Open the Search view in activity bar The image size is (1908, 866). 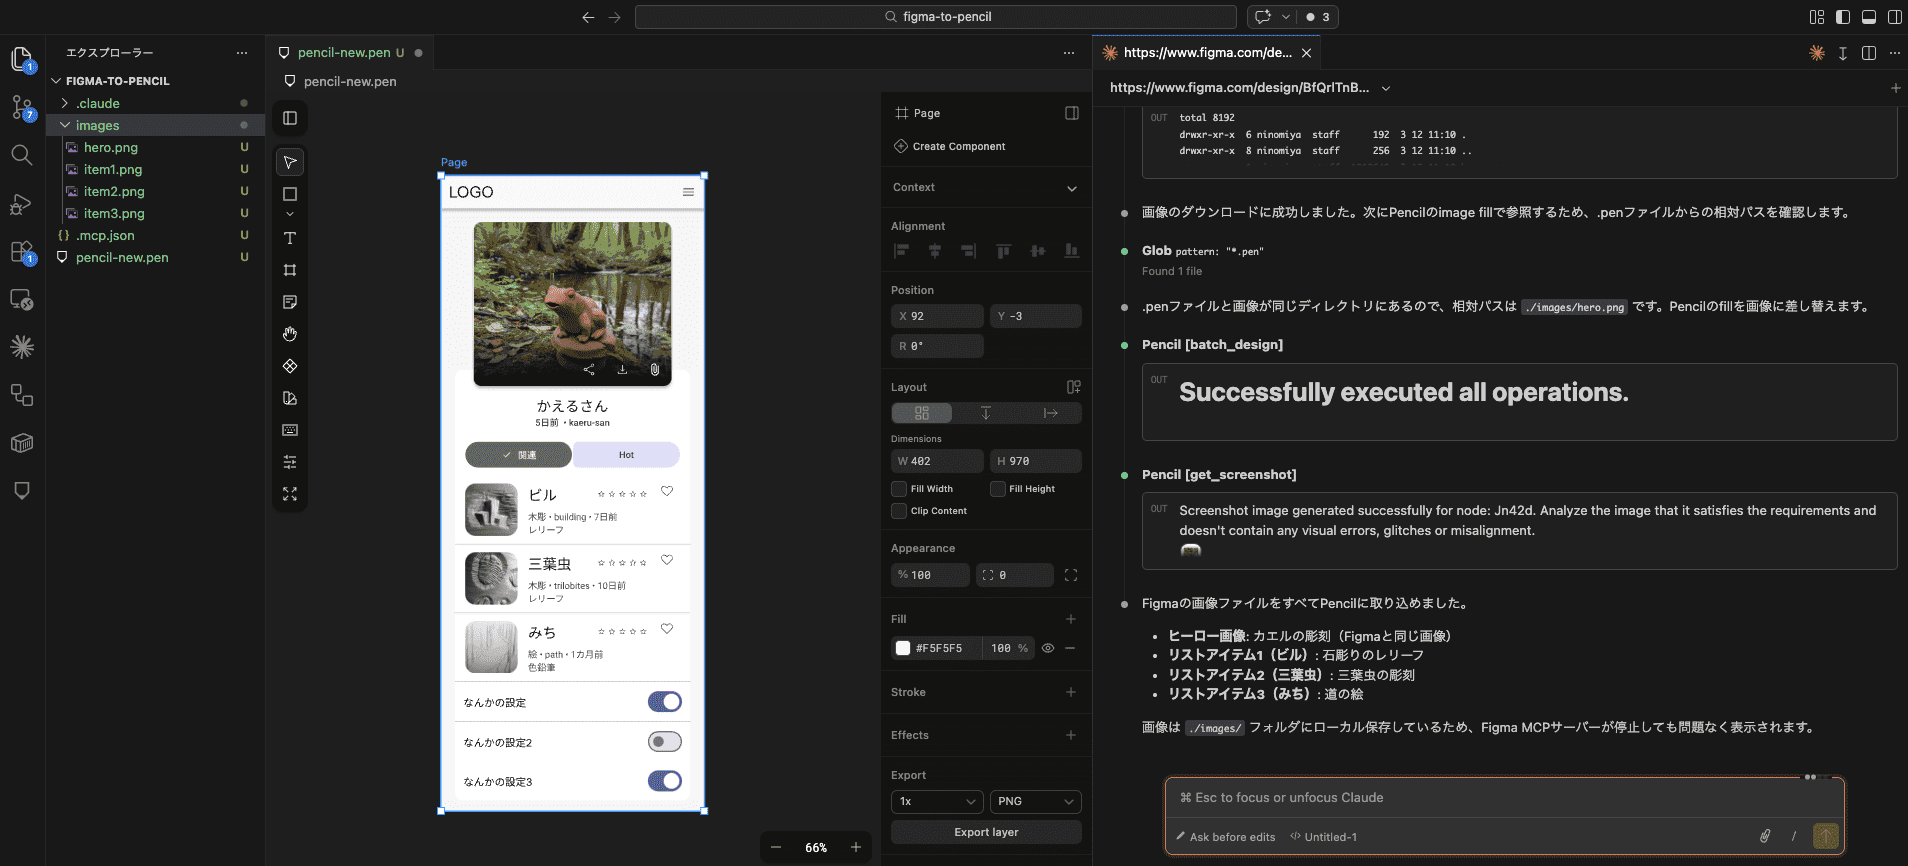pyautogui.click(x=21, y=155)
